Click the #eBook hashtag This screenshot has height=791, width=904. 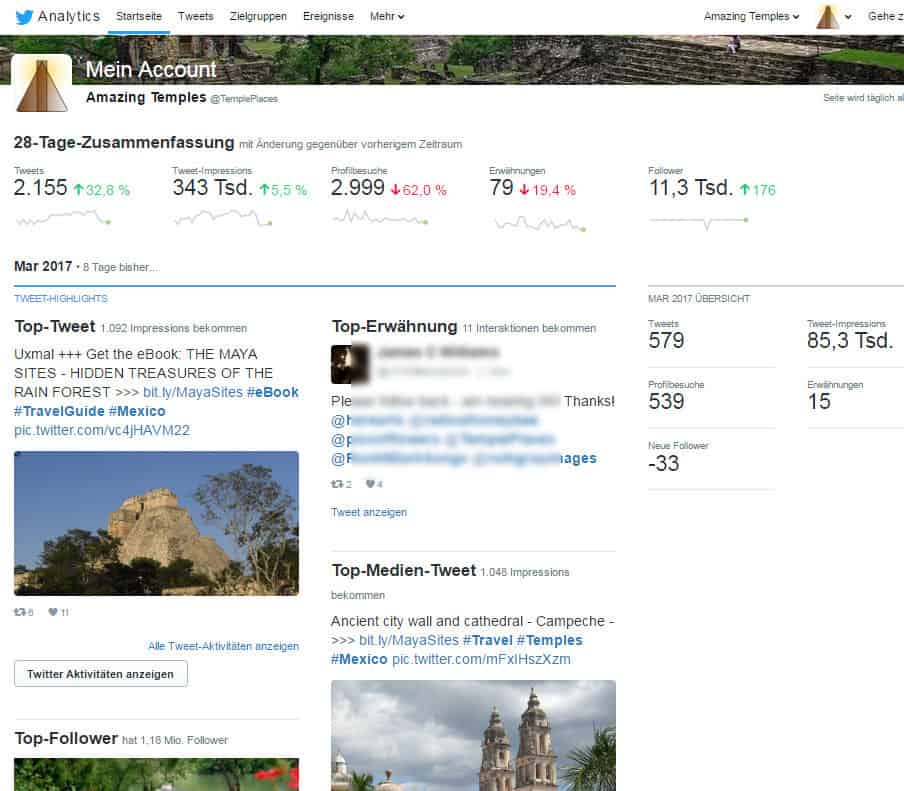tap(273, 392)
